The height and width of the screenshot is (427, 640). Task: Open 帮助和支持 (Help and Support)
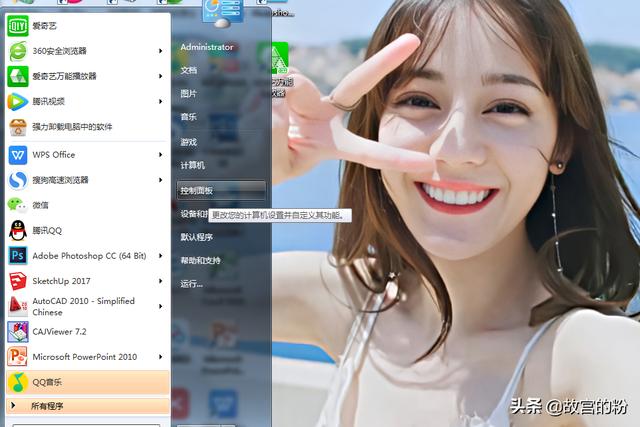200,260
